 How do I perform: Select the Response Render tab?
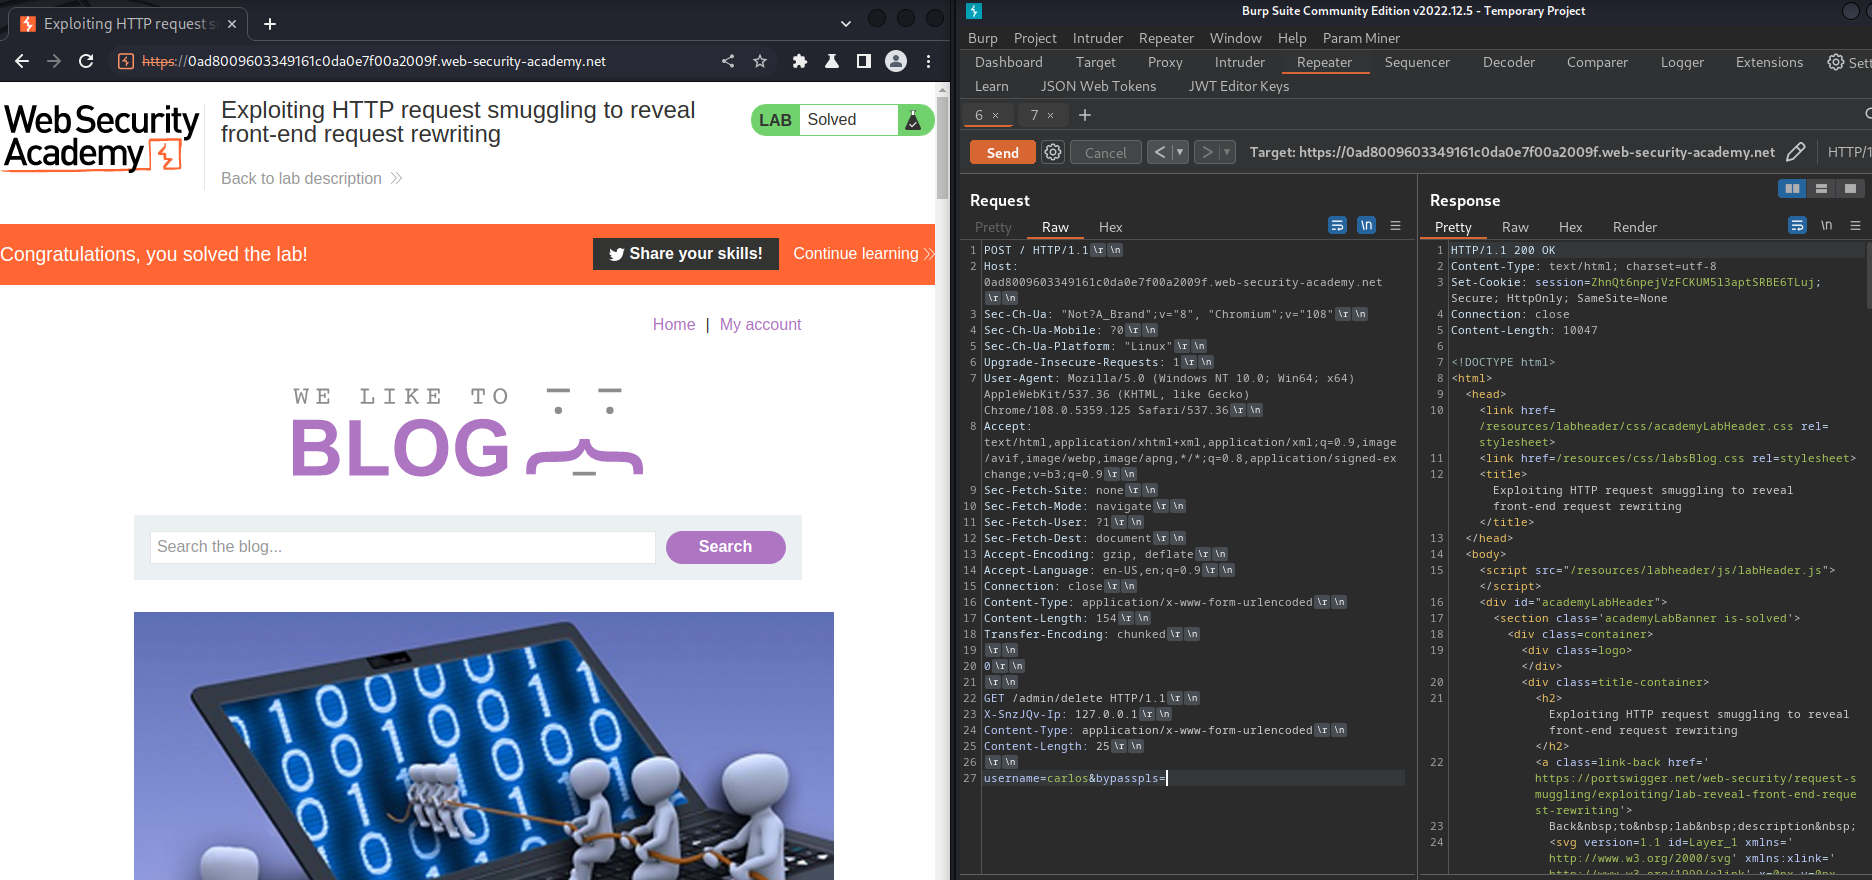click(x=1634, y=227)
